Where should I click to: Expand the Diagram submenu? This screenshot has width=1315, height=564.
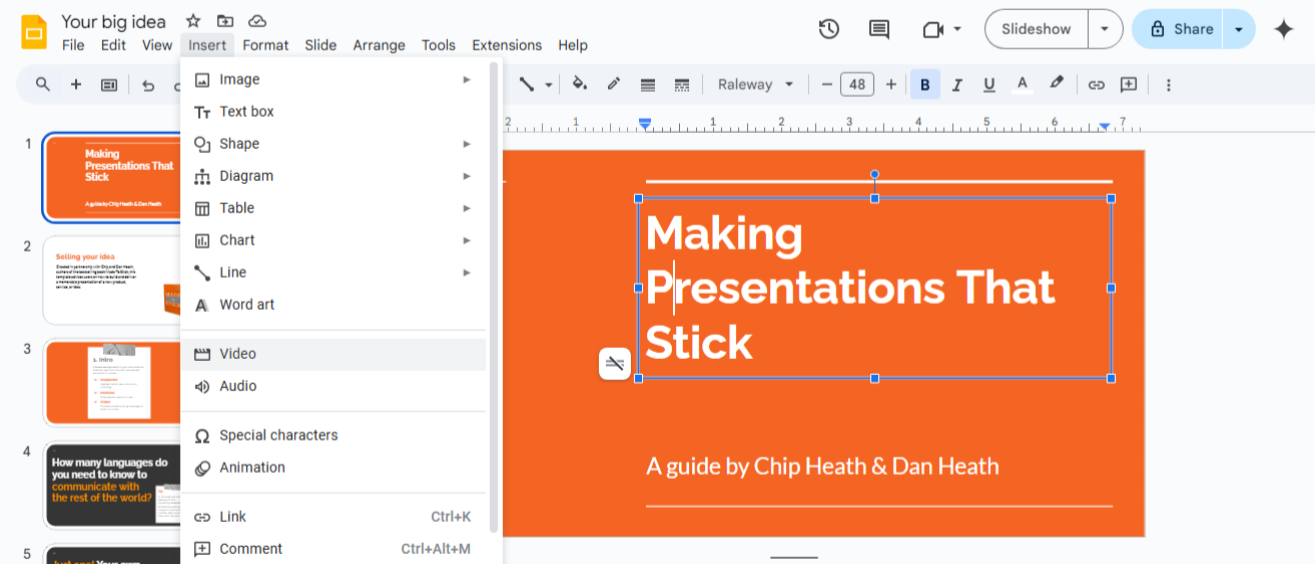point(333,176)
